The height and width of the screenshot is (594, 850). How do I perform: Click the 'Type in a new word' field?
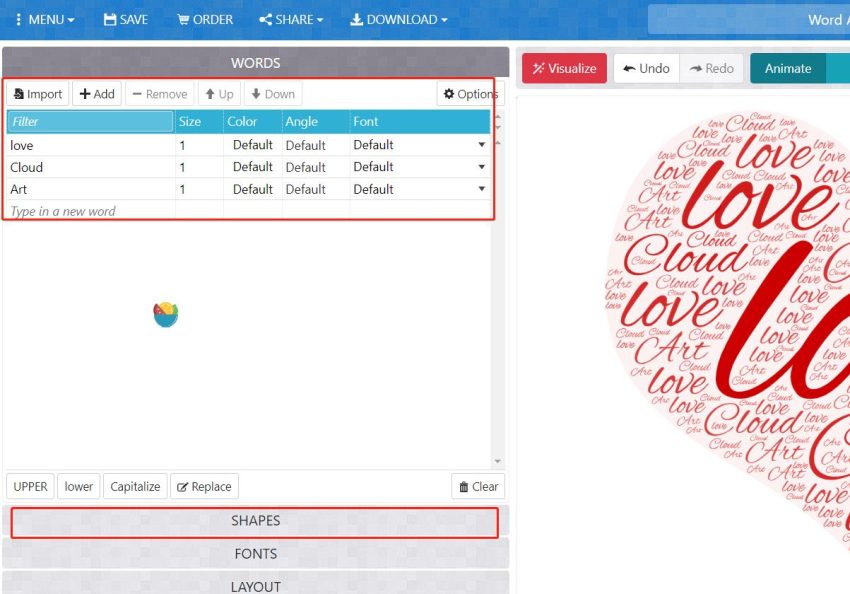pyautogui.click(x=90, y=211)
